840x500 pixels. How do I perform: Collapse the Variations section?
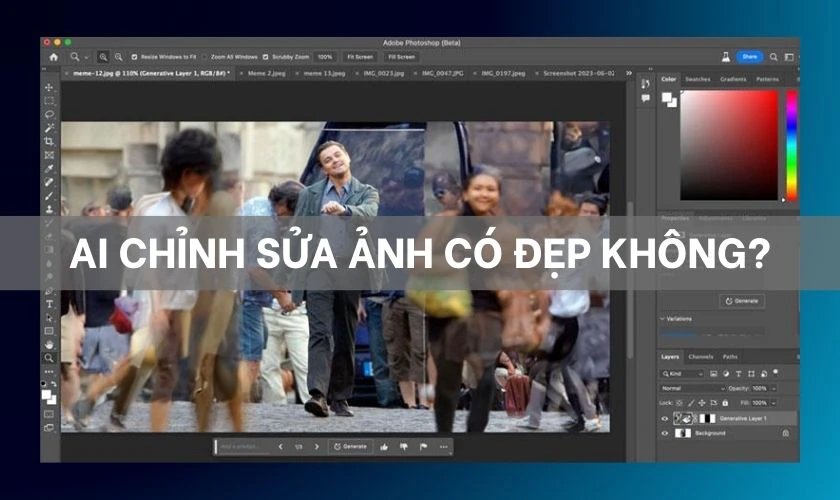(x=662, y=319)
